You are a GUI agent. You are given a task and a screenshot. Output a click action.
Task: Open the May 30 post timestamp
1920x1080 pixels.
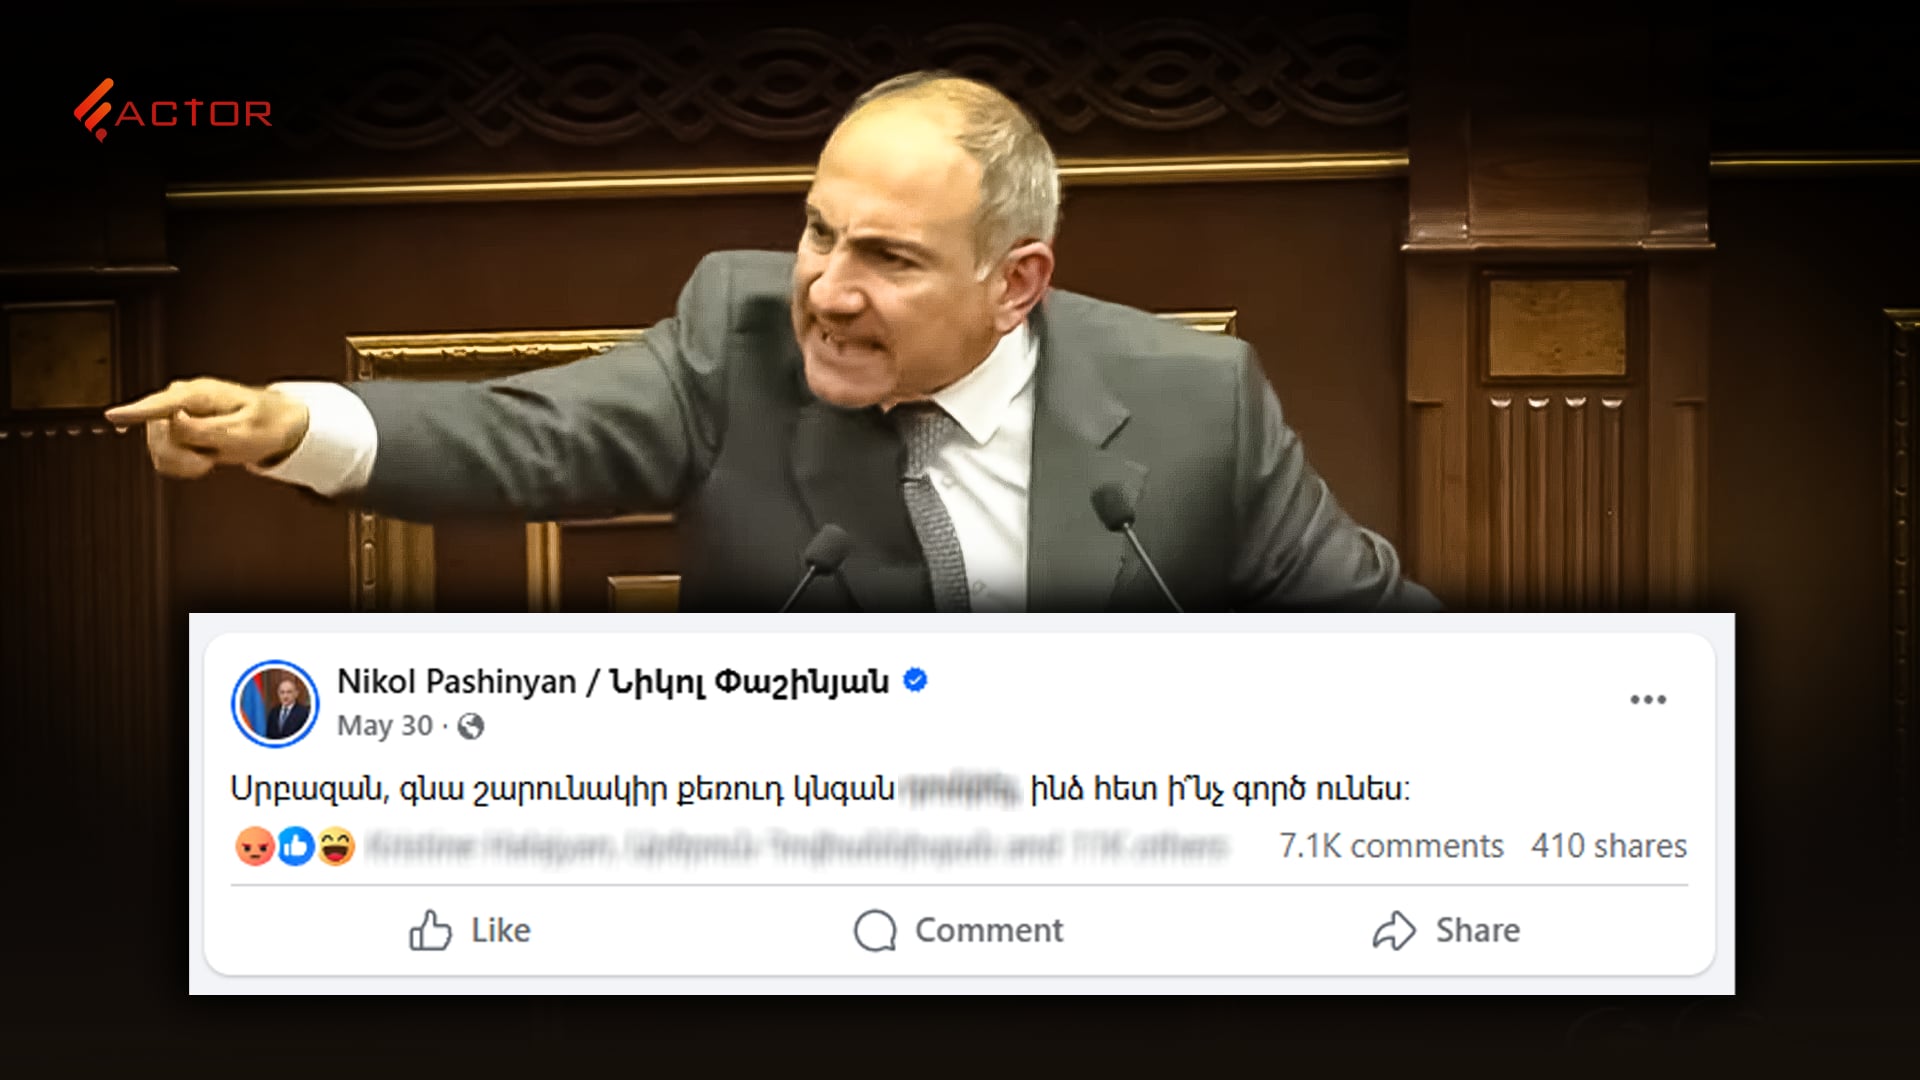click(385, 725)
